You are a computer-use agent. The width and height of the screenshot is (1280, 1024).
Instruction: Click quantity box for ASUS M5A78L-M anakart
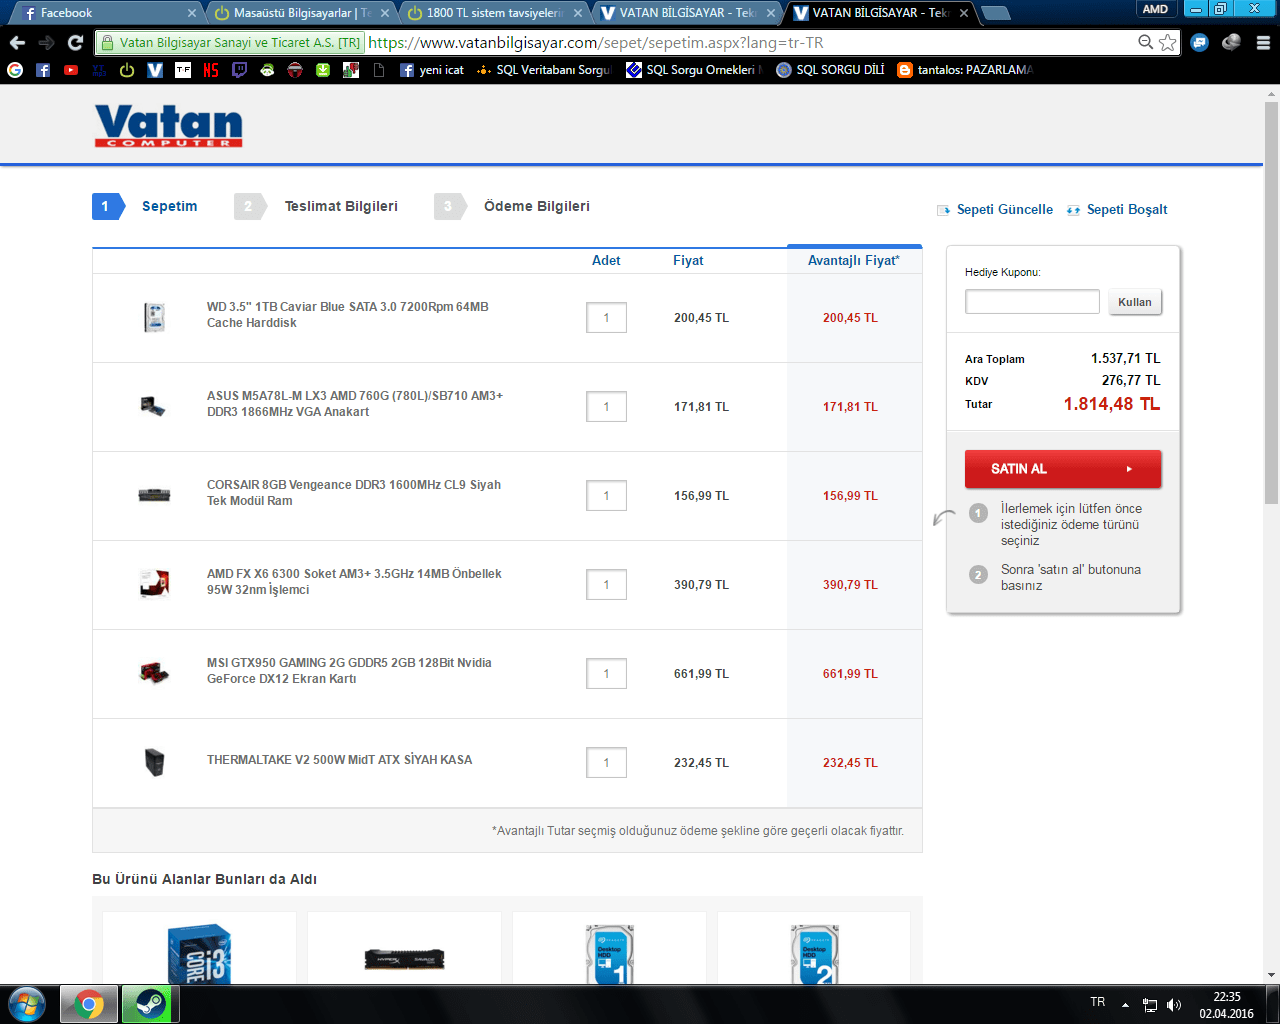(606, 407)
